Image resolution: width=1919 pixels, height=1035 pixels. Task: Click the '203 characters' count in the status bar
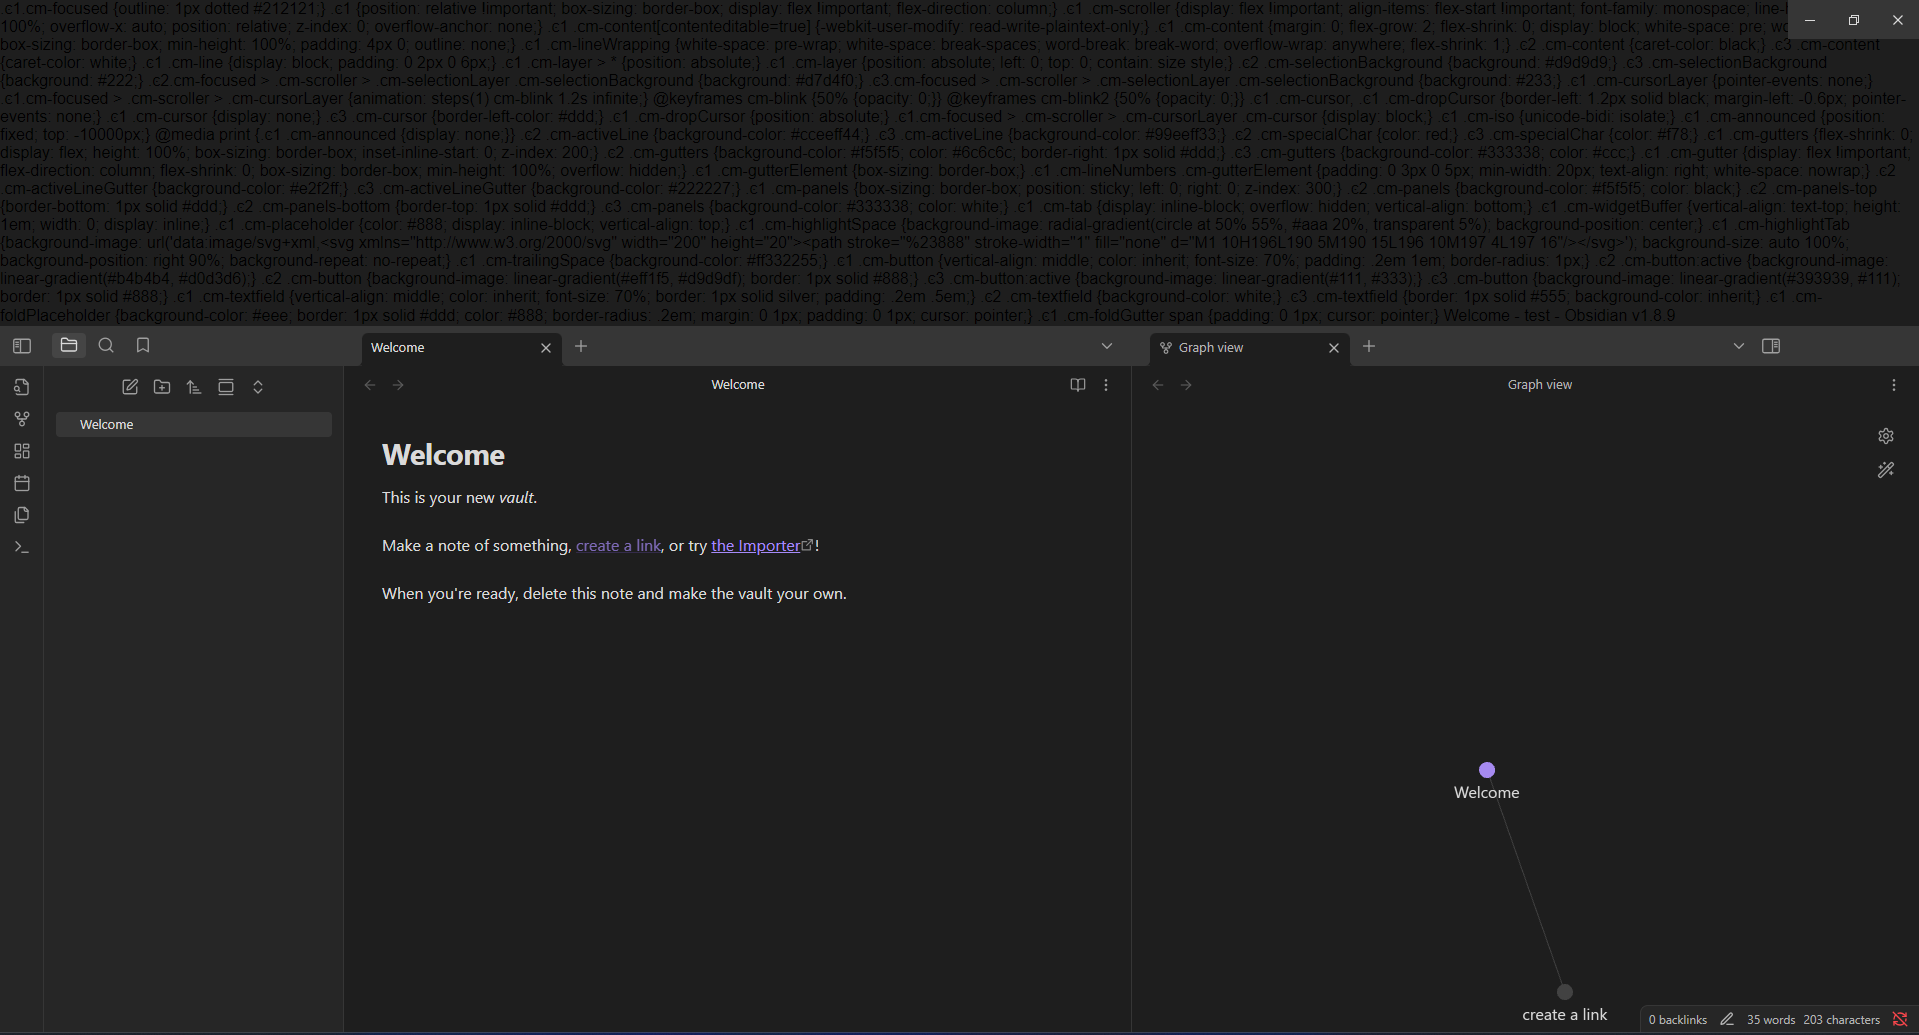(x=1842, y=1020)
